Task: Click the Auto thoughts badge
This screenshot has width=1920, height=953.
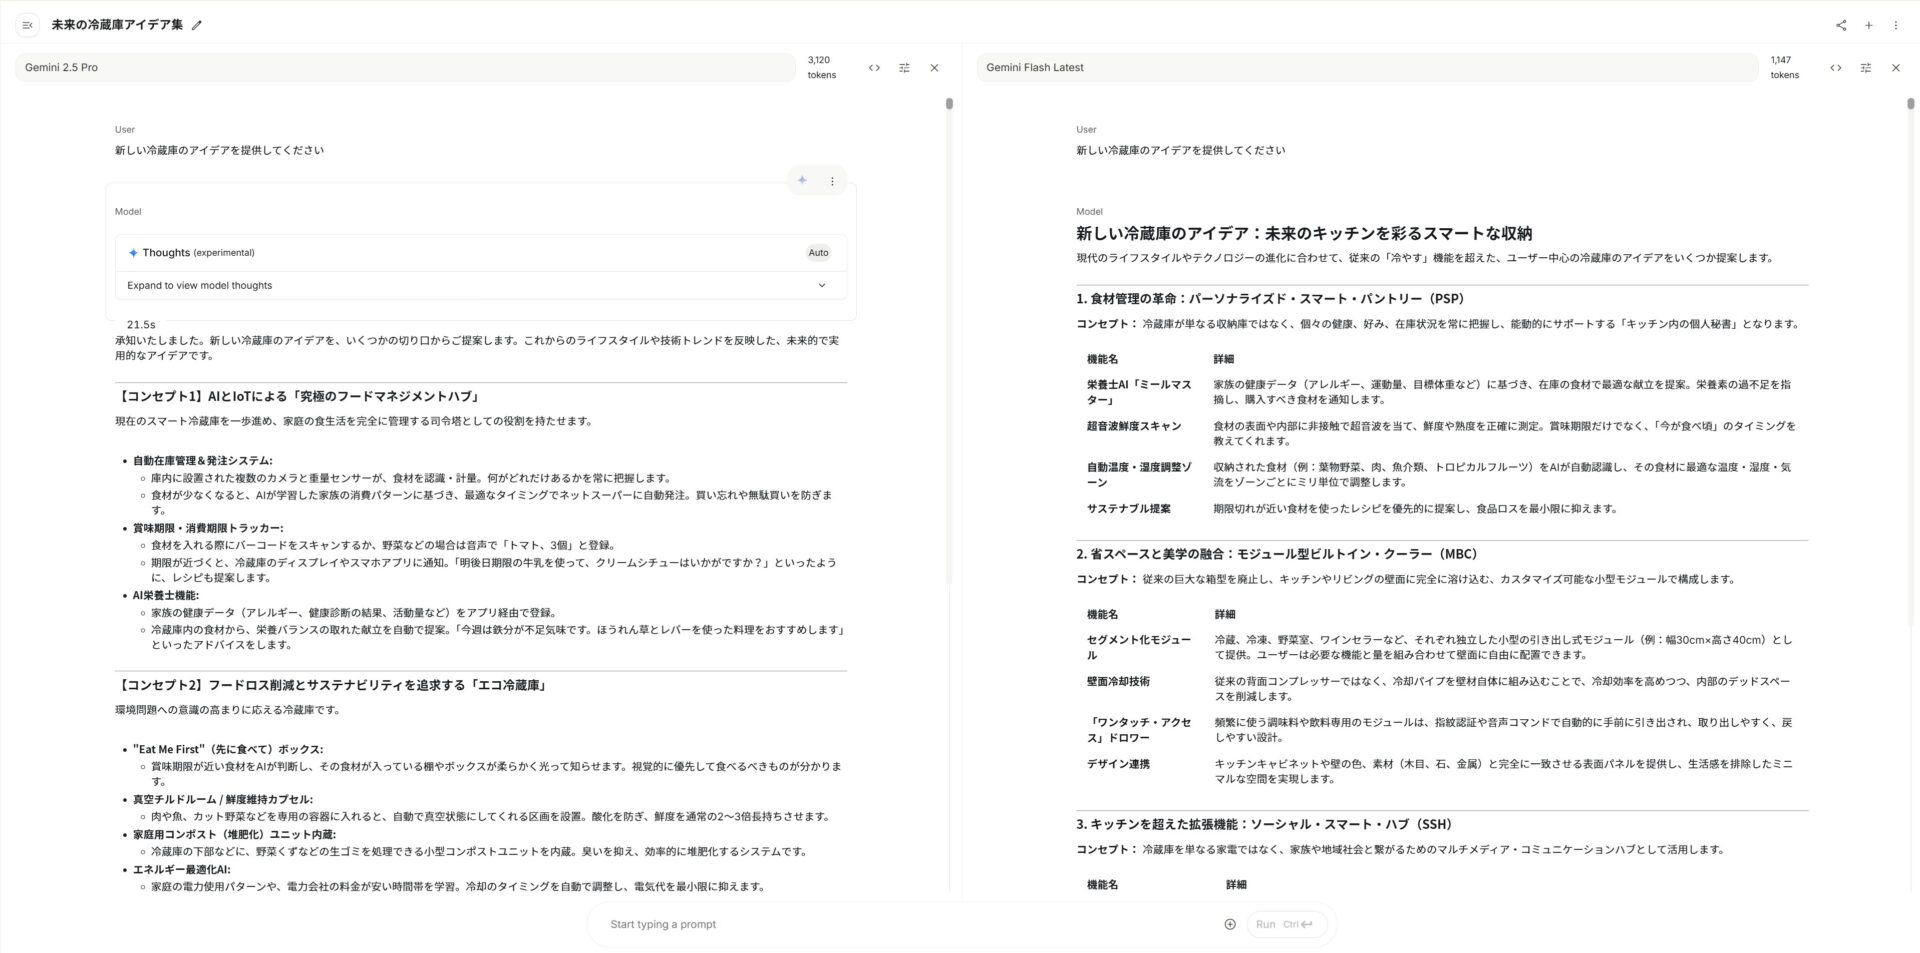Action: click(x=818, y=253)
